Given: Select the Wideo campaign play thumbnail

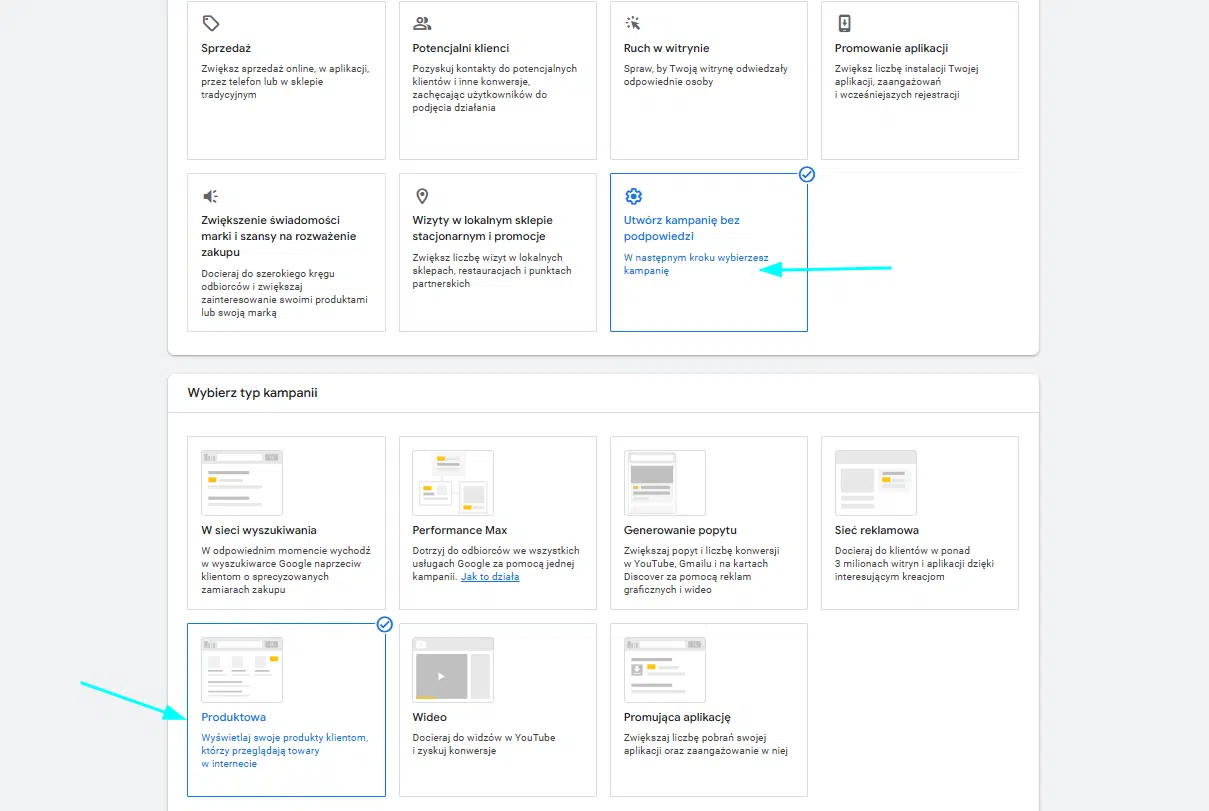Looking at the screenshot, I should (x=453, y=669).
